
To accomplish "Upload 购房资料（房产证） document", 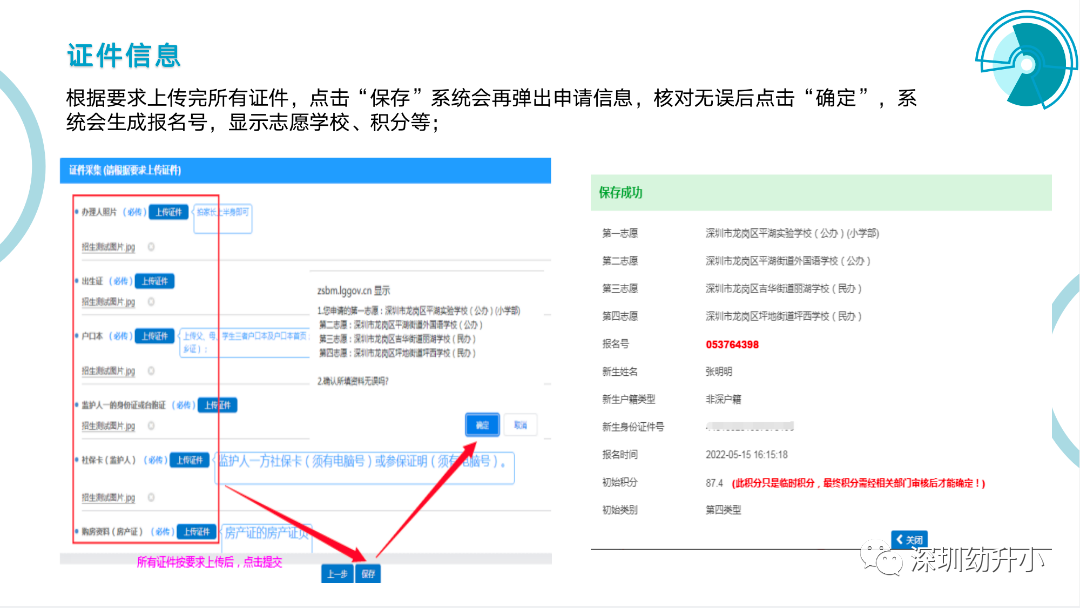I will 196,532.
